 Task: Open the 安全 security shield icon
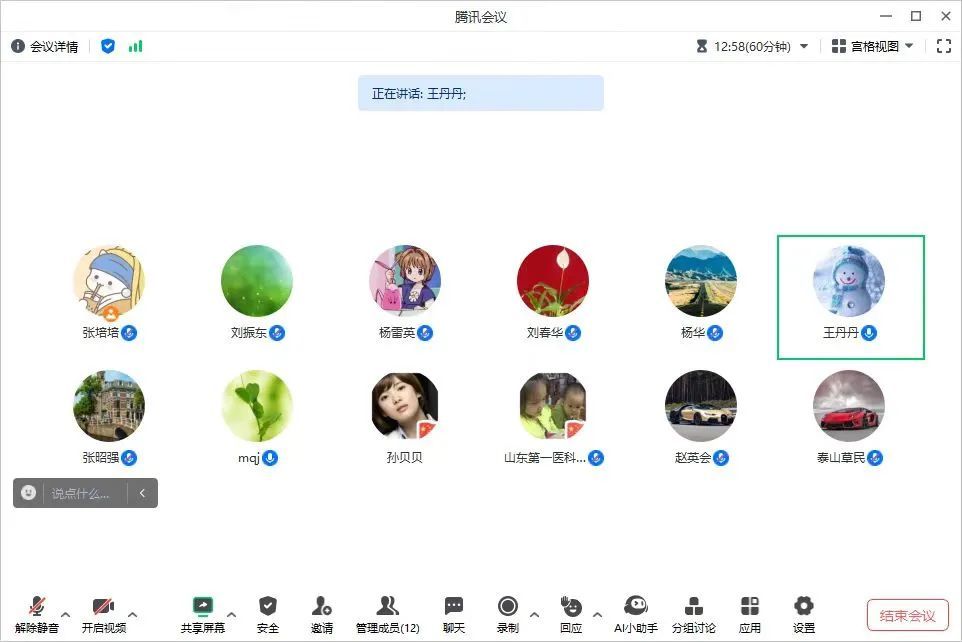267,607
